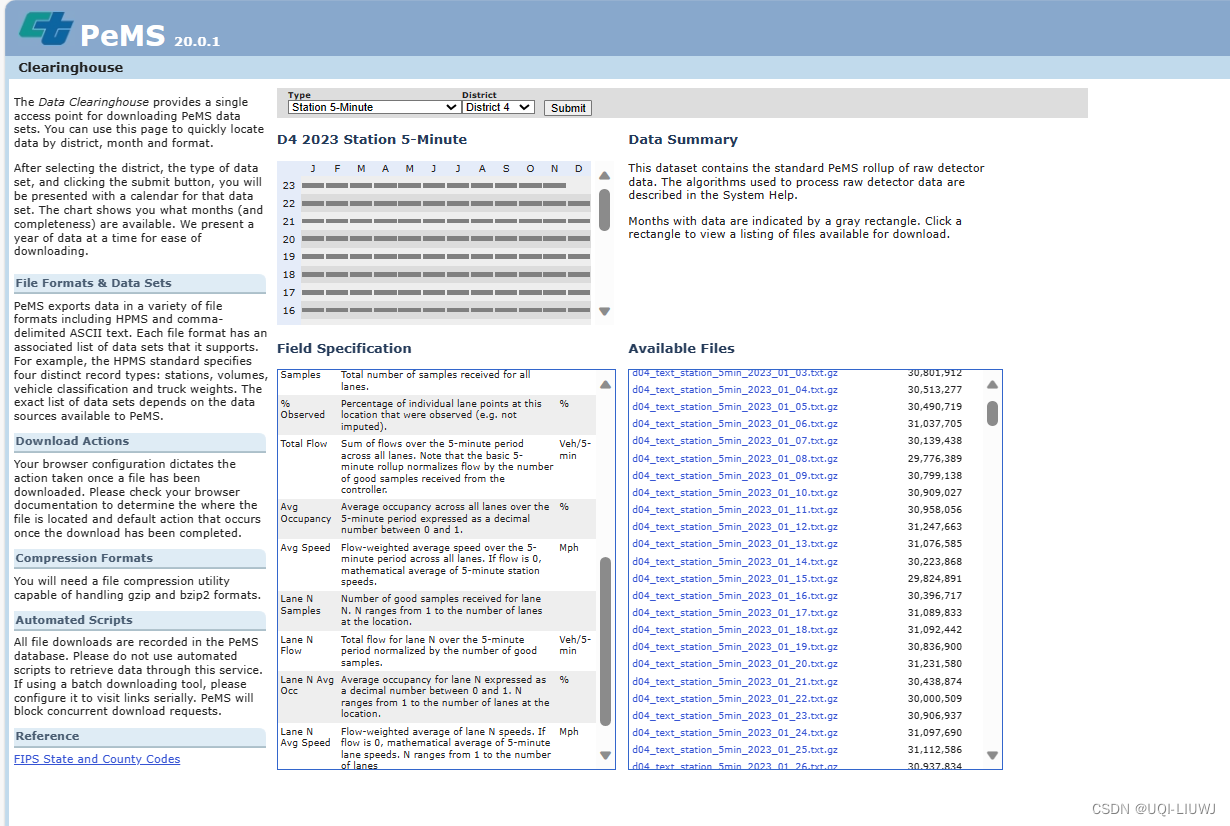Select June 2023 rectangle in calendar
Screen dimensions: 1230x826
pyautogui.click(x=434, y=185)
